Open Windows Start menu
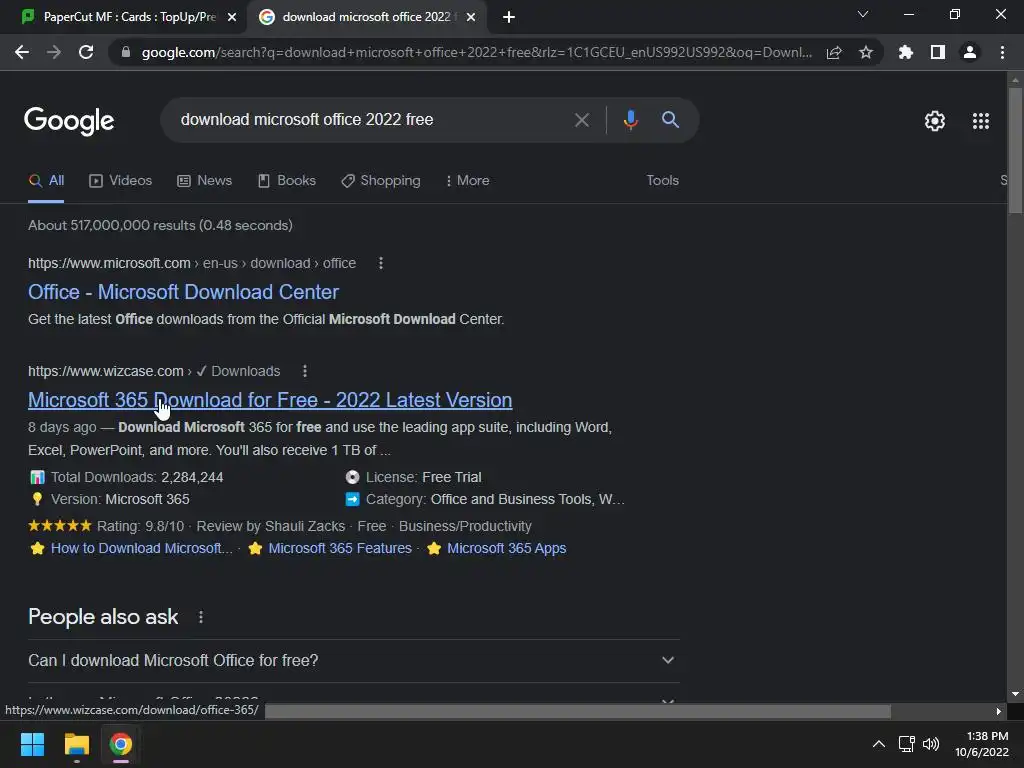This screenshot has height=768, width=1024. [x=32, y=744]
